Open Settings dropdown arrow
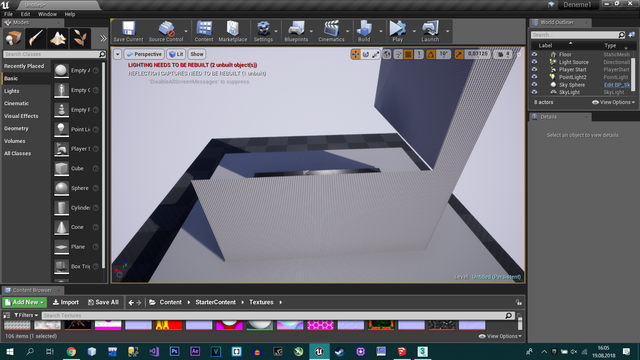The width and height of the screenshot is (640, 360). click(x=276, y=31)
